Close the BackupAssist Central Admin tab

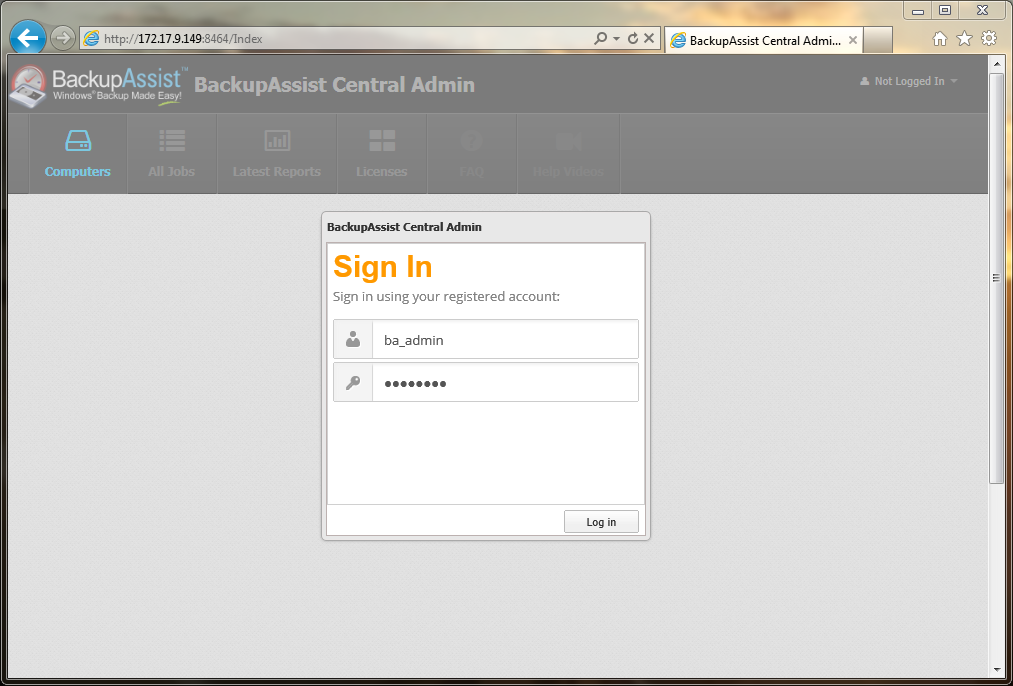tap(853, 41)
